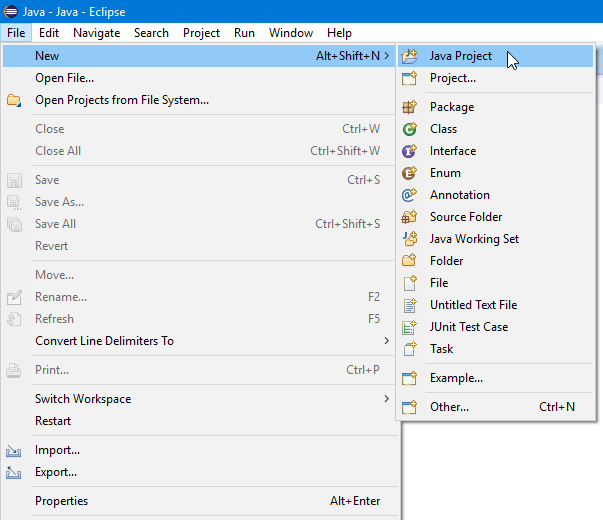
Task: Click the Alt+Enter shortcut text
Action: [x=355, y=501]
